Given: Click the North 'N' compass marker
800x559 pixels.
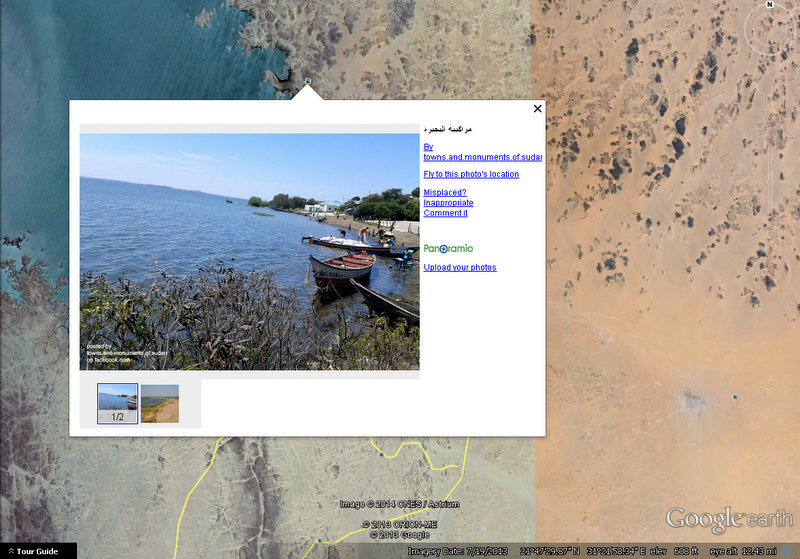Looking at the screenshot, I should [769, 5].
